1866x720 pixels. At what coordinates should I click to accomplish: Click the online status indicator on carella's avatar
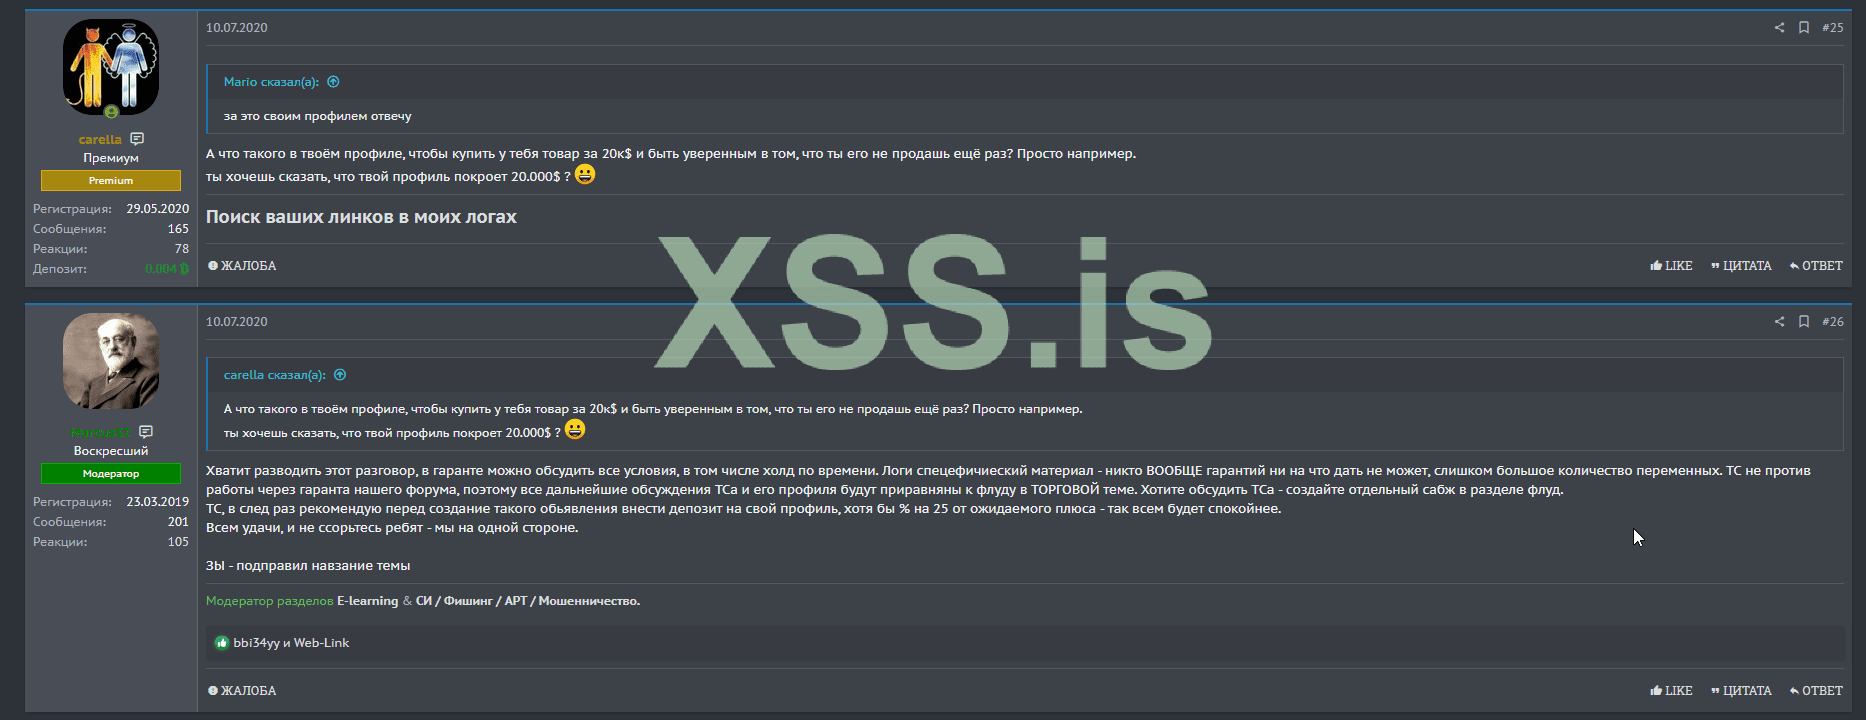(x=111, y=112)
